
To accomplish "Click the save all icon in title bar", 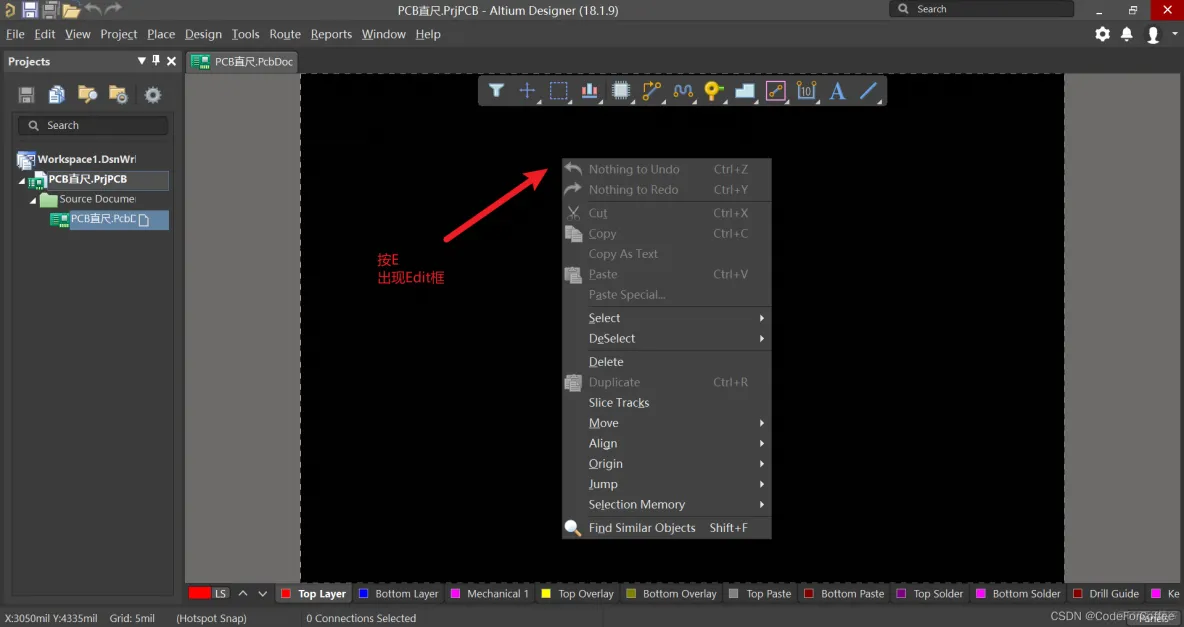I will tap(51, 9).
